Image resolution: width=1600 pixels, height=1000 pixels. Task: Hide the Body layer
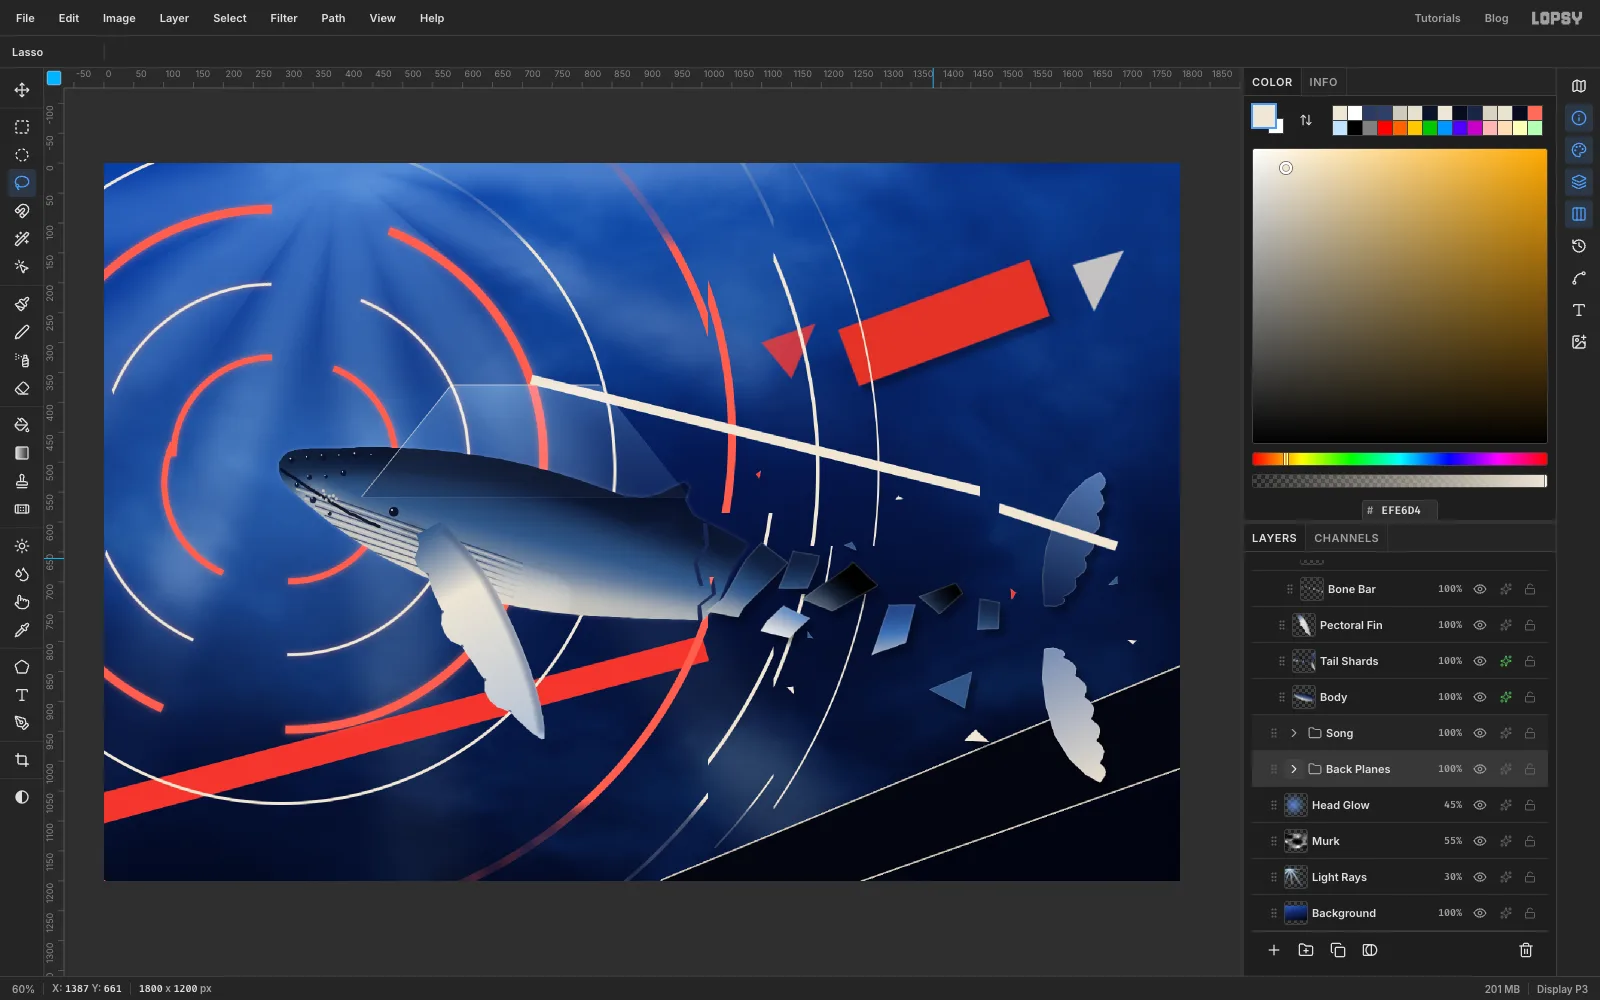1480,697
